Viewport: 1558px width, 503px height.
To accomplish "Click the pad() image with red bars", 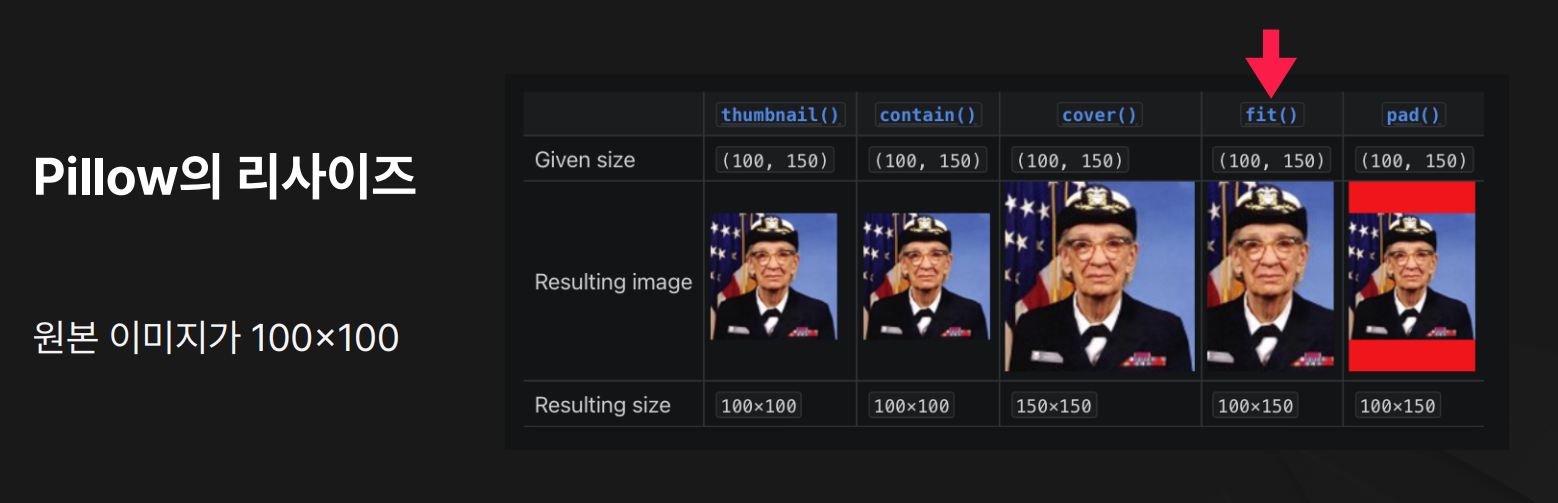I will pos(1412,276).
